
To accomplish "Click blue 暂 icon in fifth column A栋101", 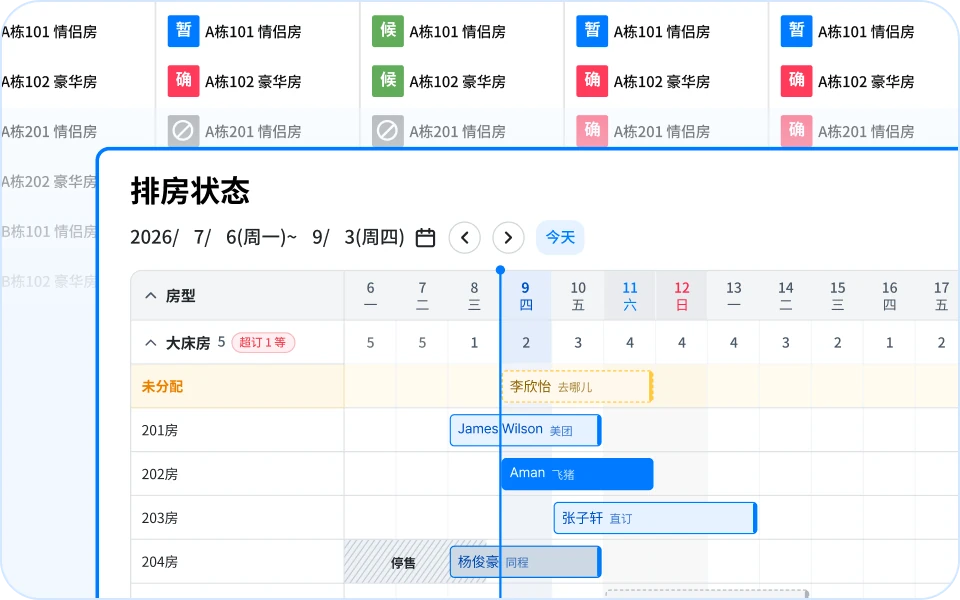I will (x=797, y=31).
